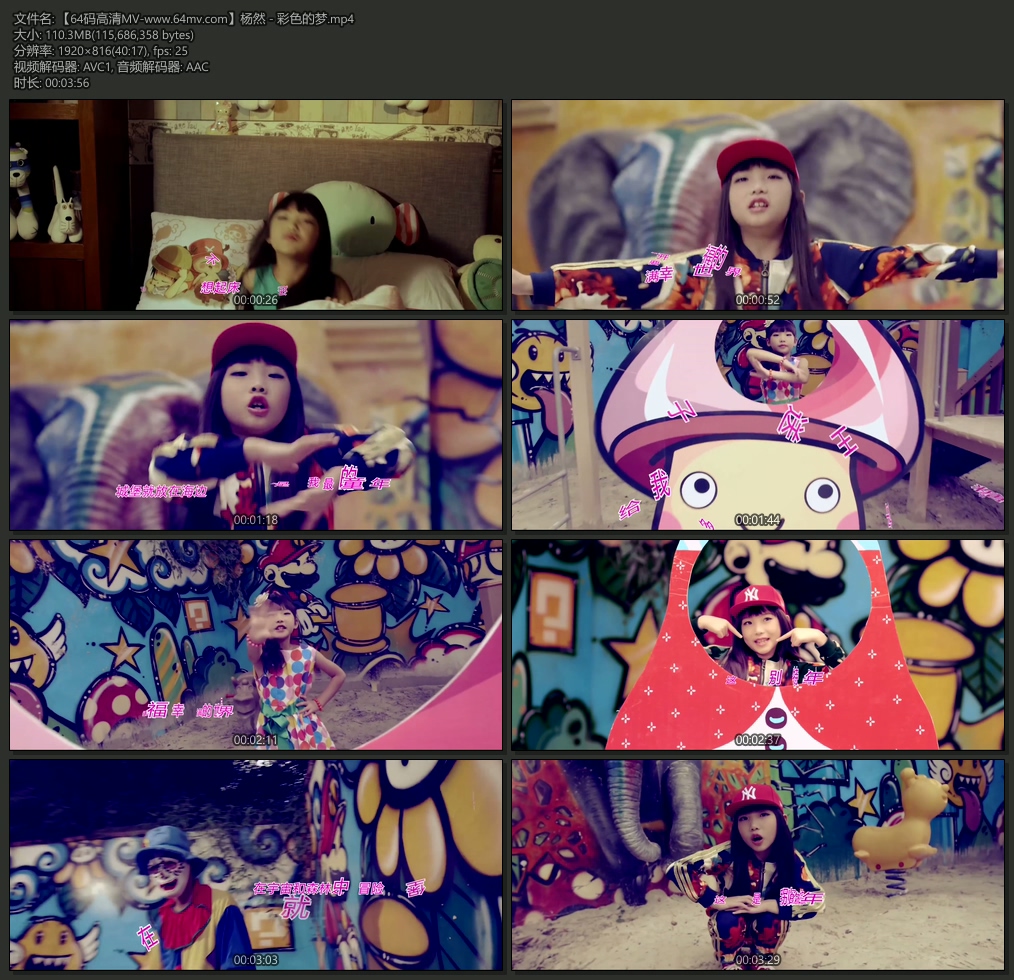This screenshot has width=1014, height=980.
Task: Click the file name line ending in 彩色的梦.mp4
Action: [184, 19]
